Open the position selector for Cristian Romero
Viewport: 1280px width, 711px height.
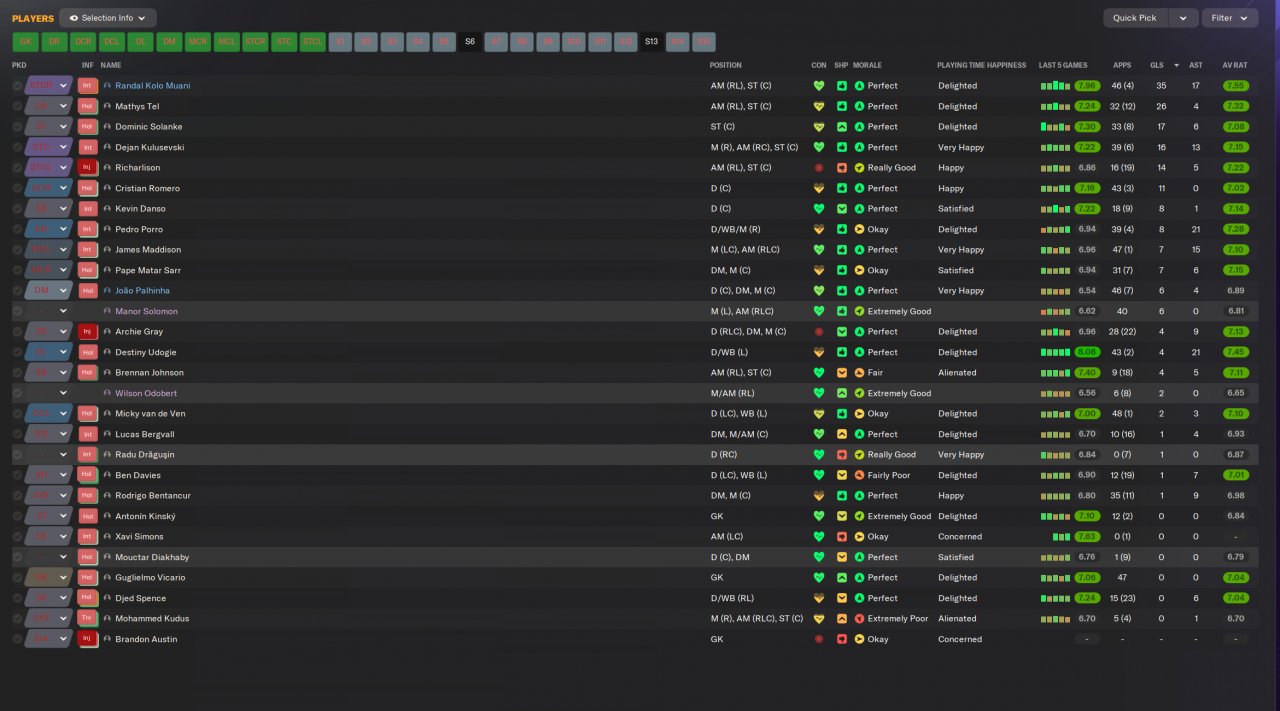click(49, 188)
